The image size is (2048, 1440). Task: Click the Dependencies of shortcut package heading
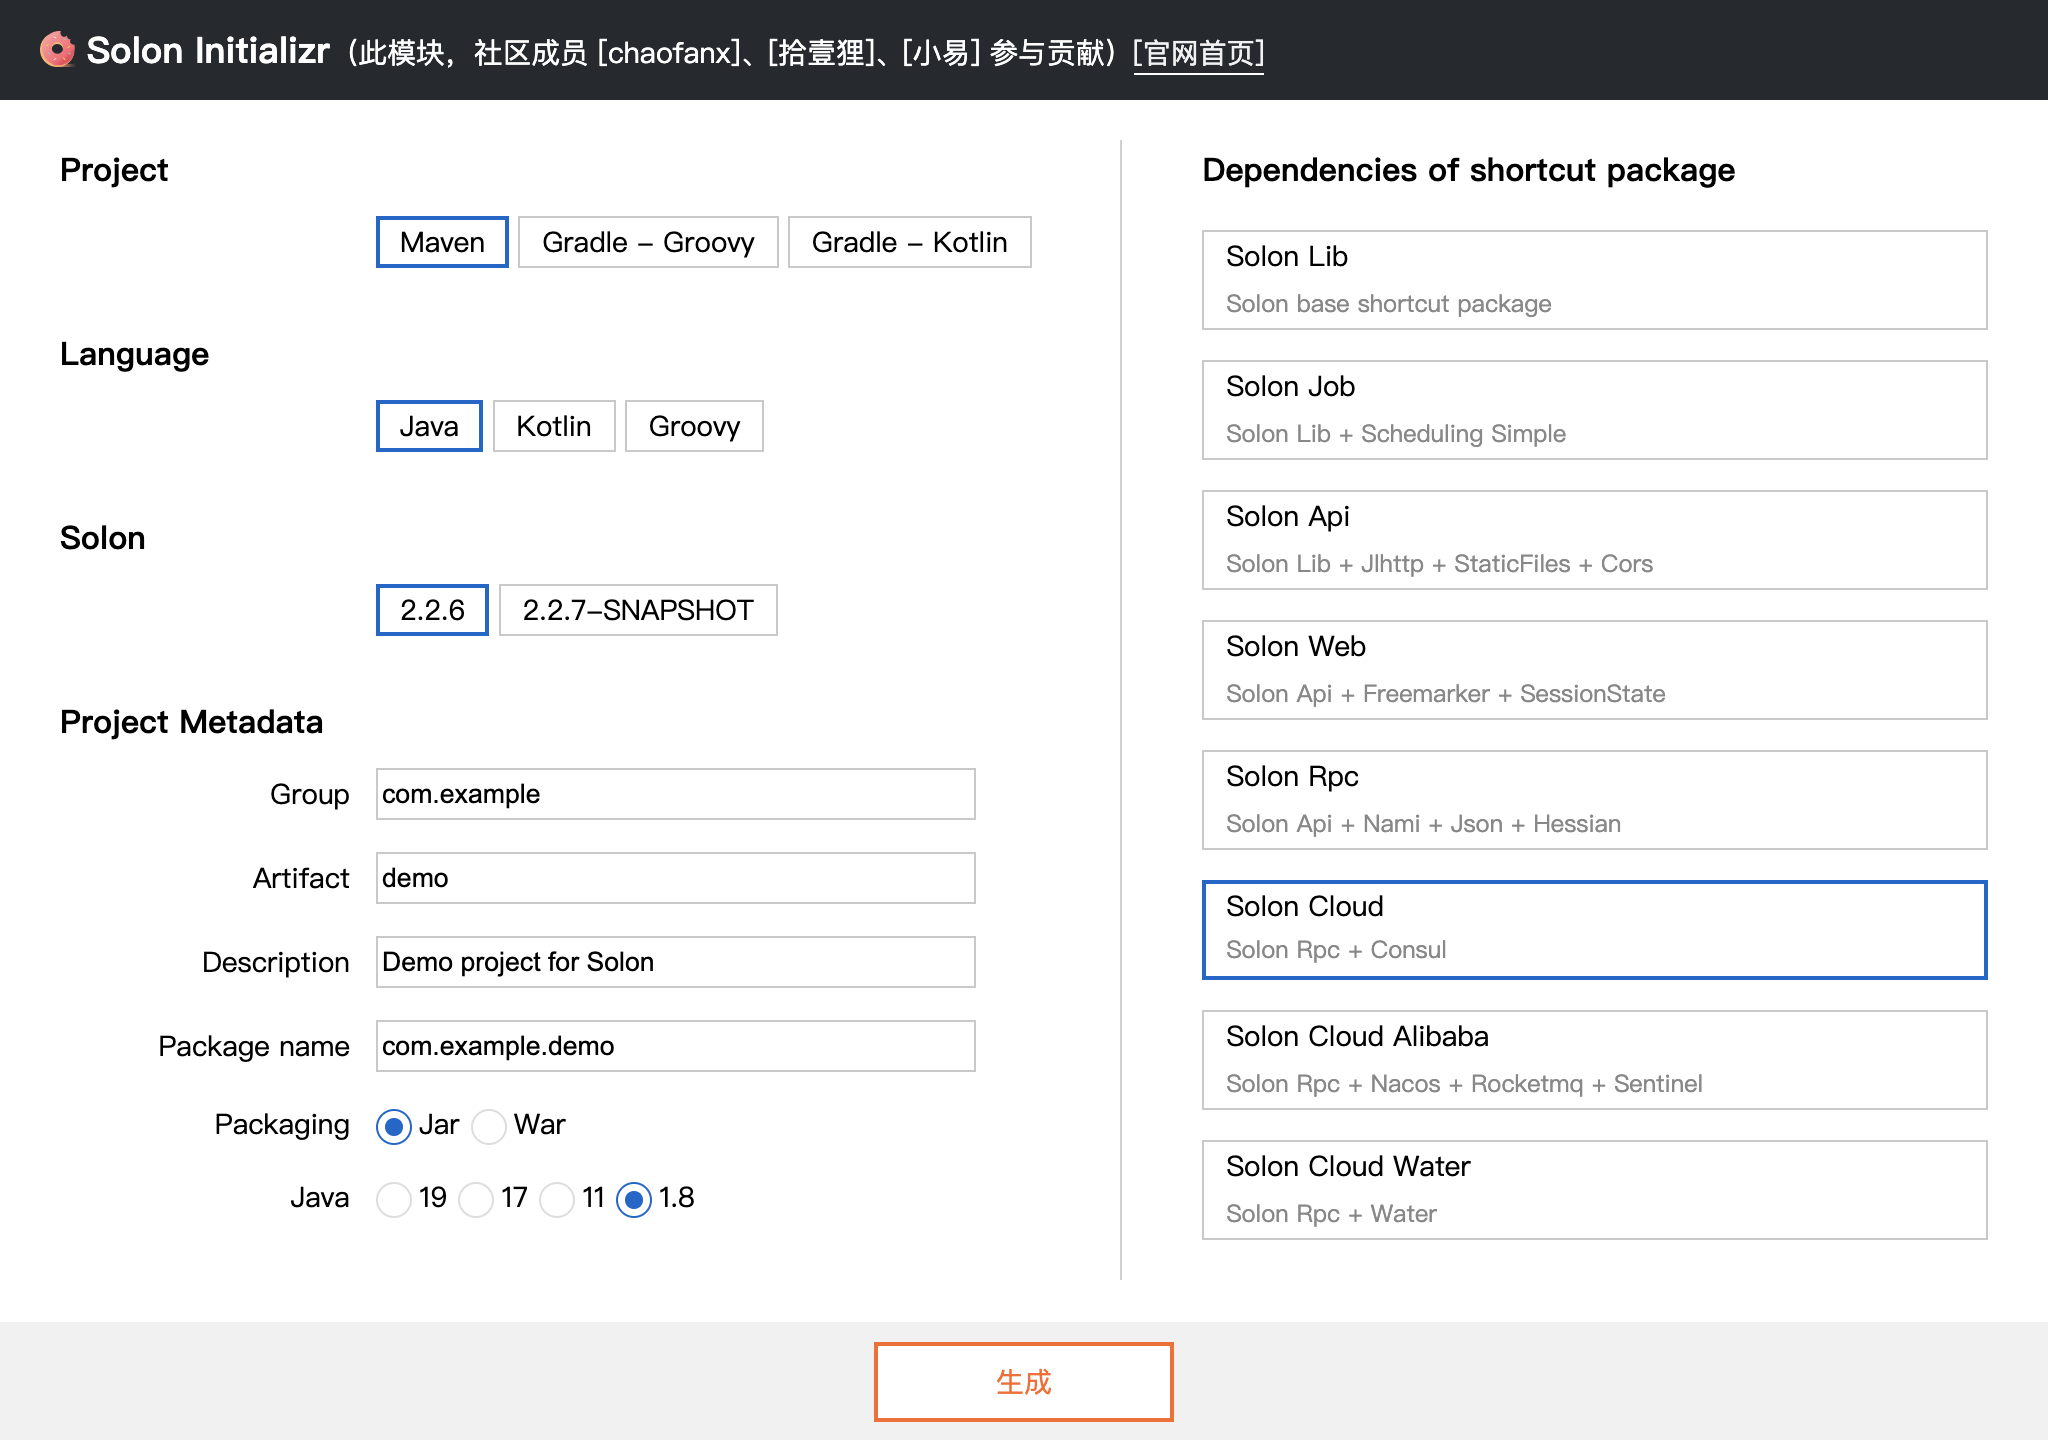[x=1468, y=171]
